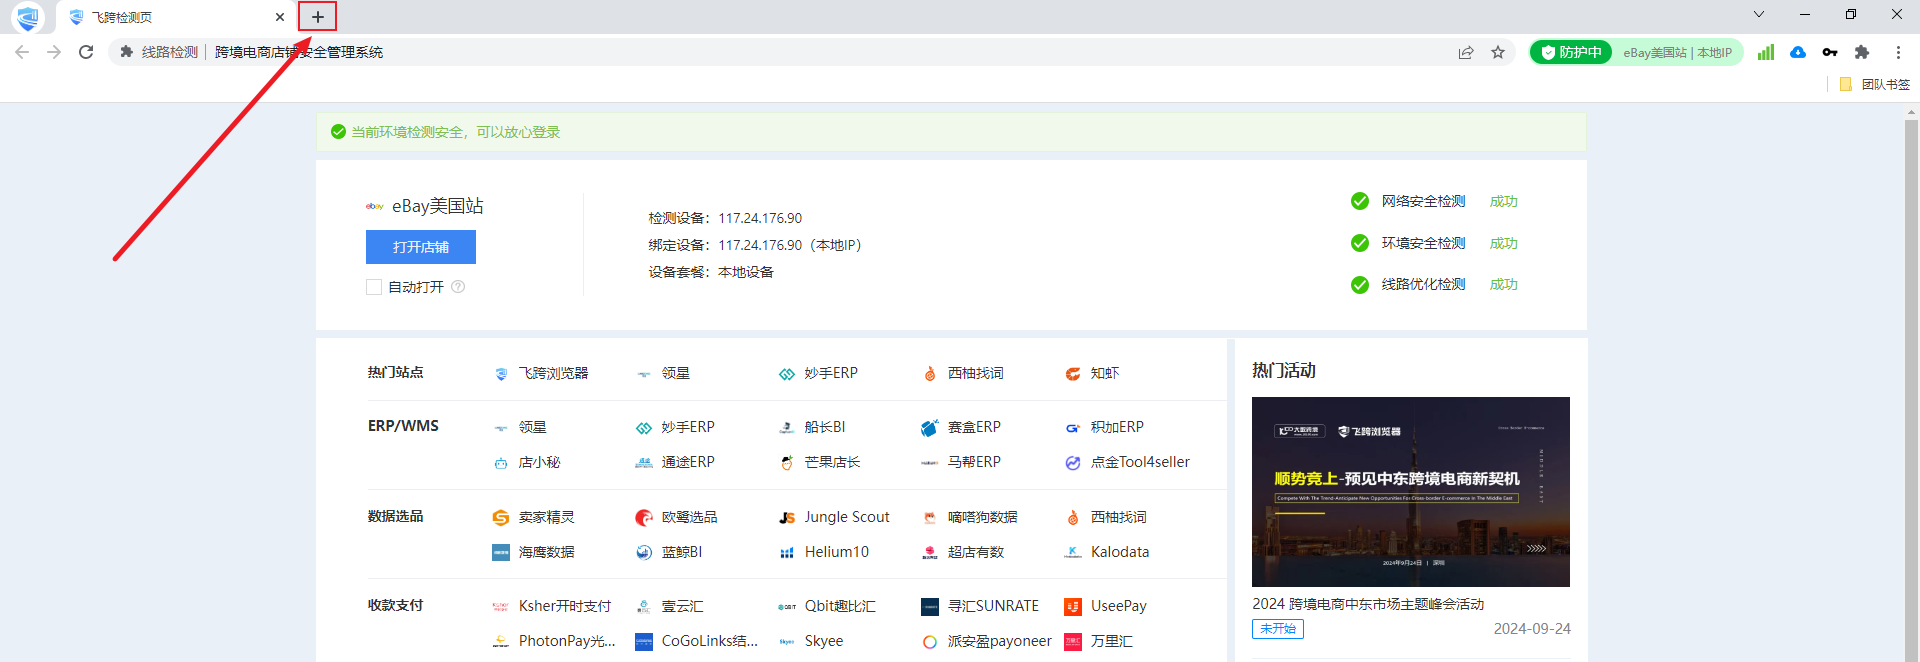Click the 打开店铺 button
Image resolution: width=1920 pixels, height=662 pixels.
tap(420, 247)
